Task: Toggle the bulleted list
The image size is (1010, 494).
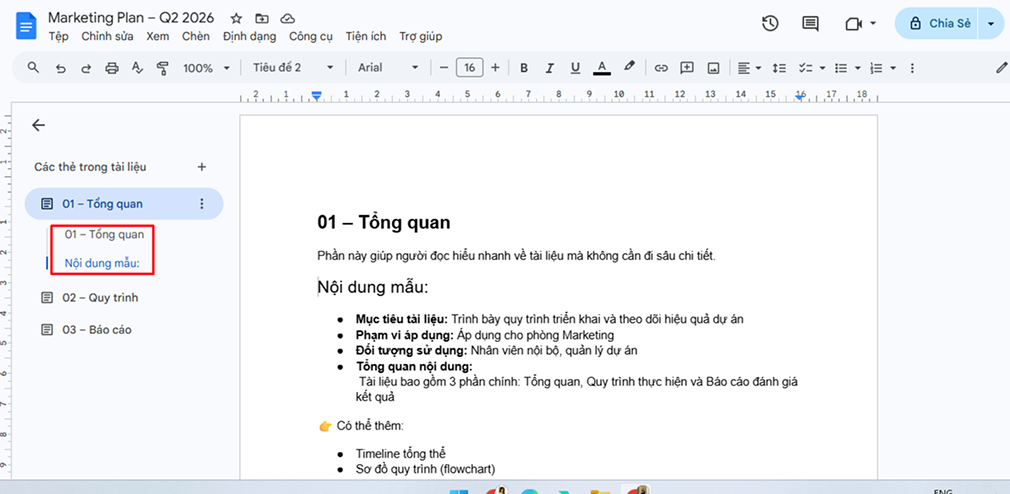Action: pos(841,68)
